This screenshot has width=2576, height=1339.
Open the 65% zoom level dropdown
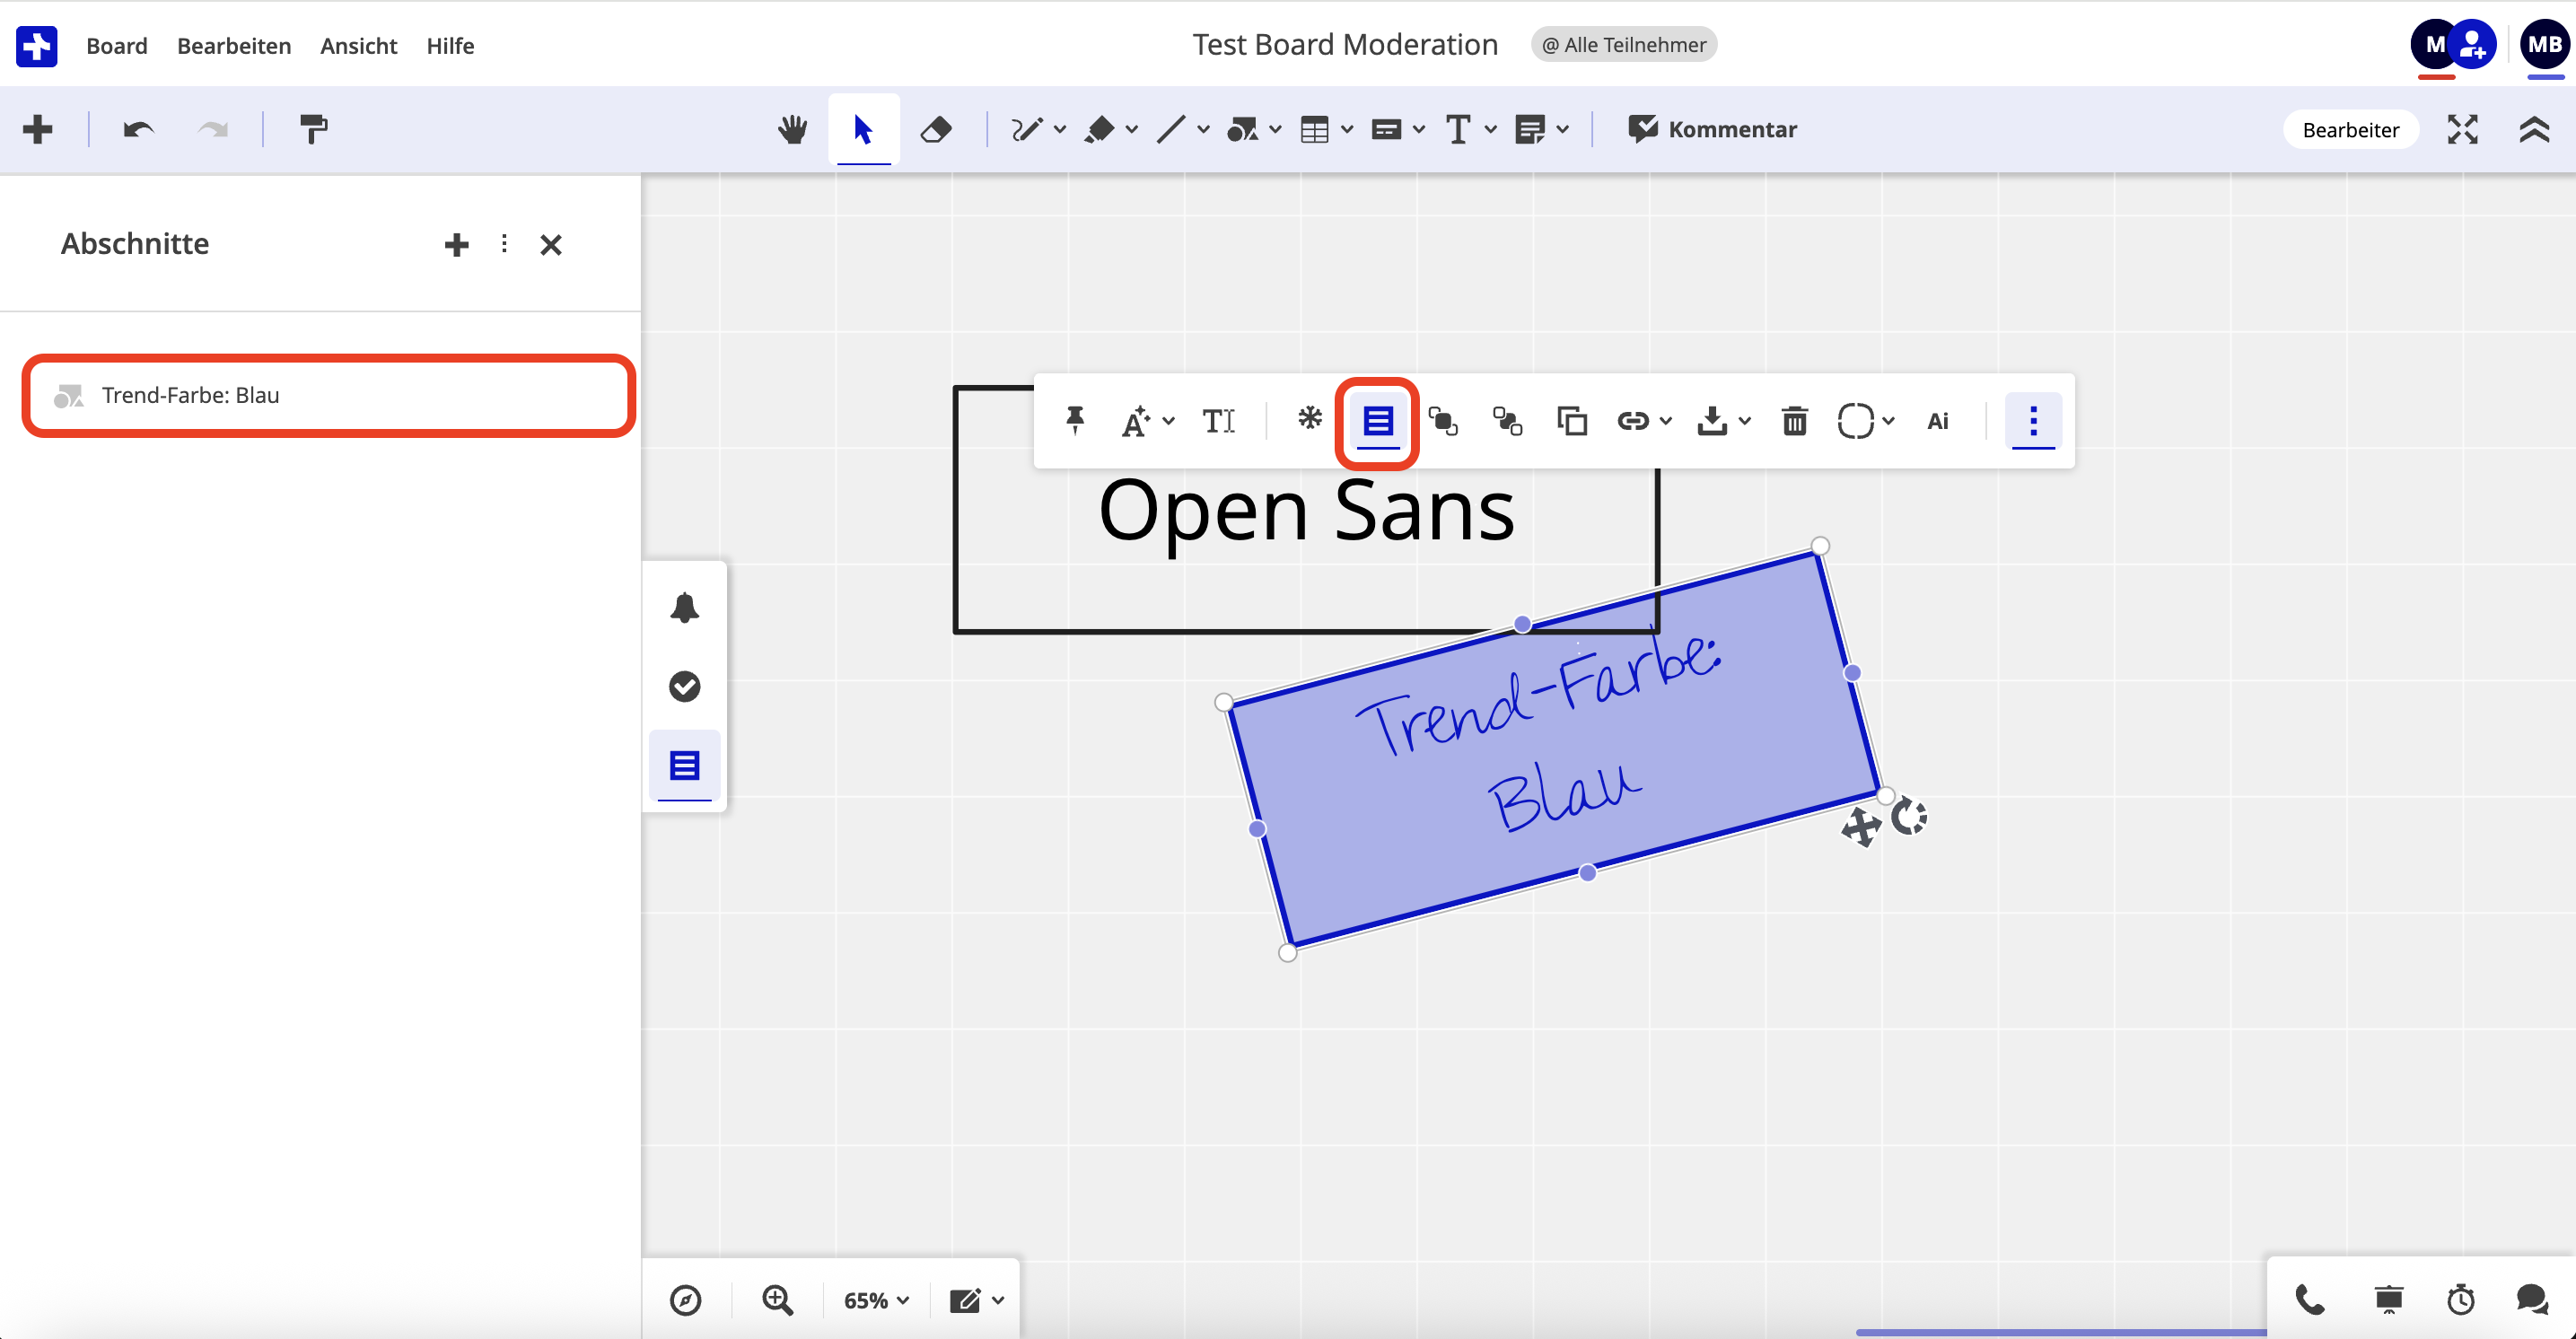[876, 1300]
